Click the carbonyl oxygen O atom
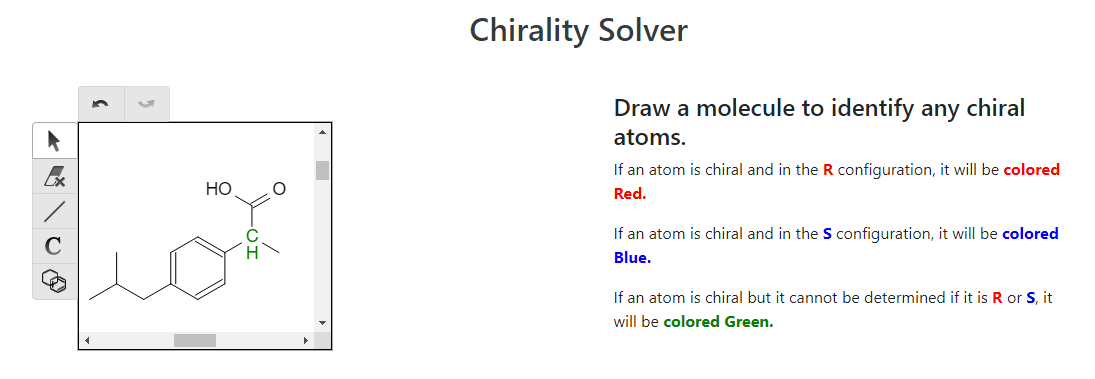1095x379 pixels. click(279, 188)
